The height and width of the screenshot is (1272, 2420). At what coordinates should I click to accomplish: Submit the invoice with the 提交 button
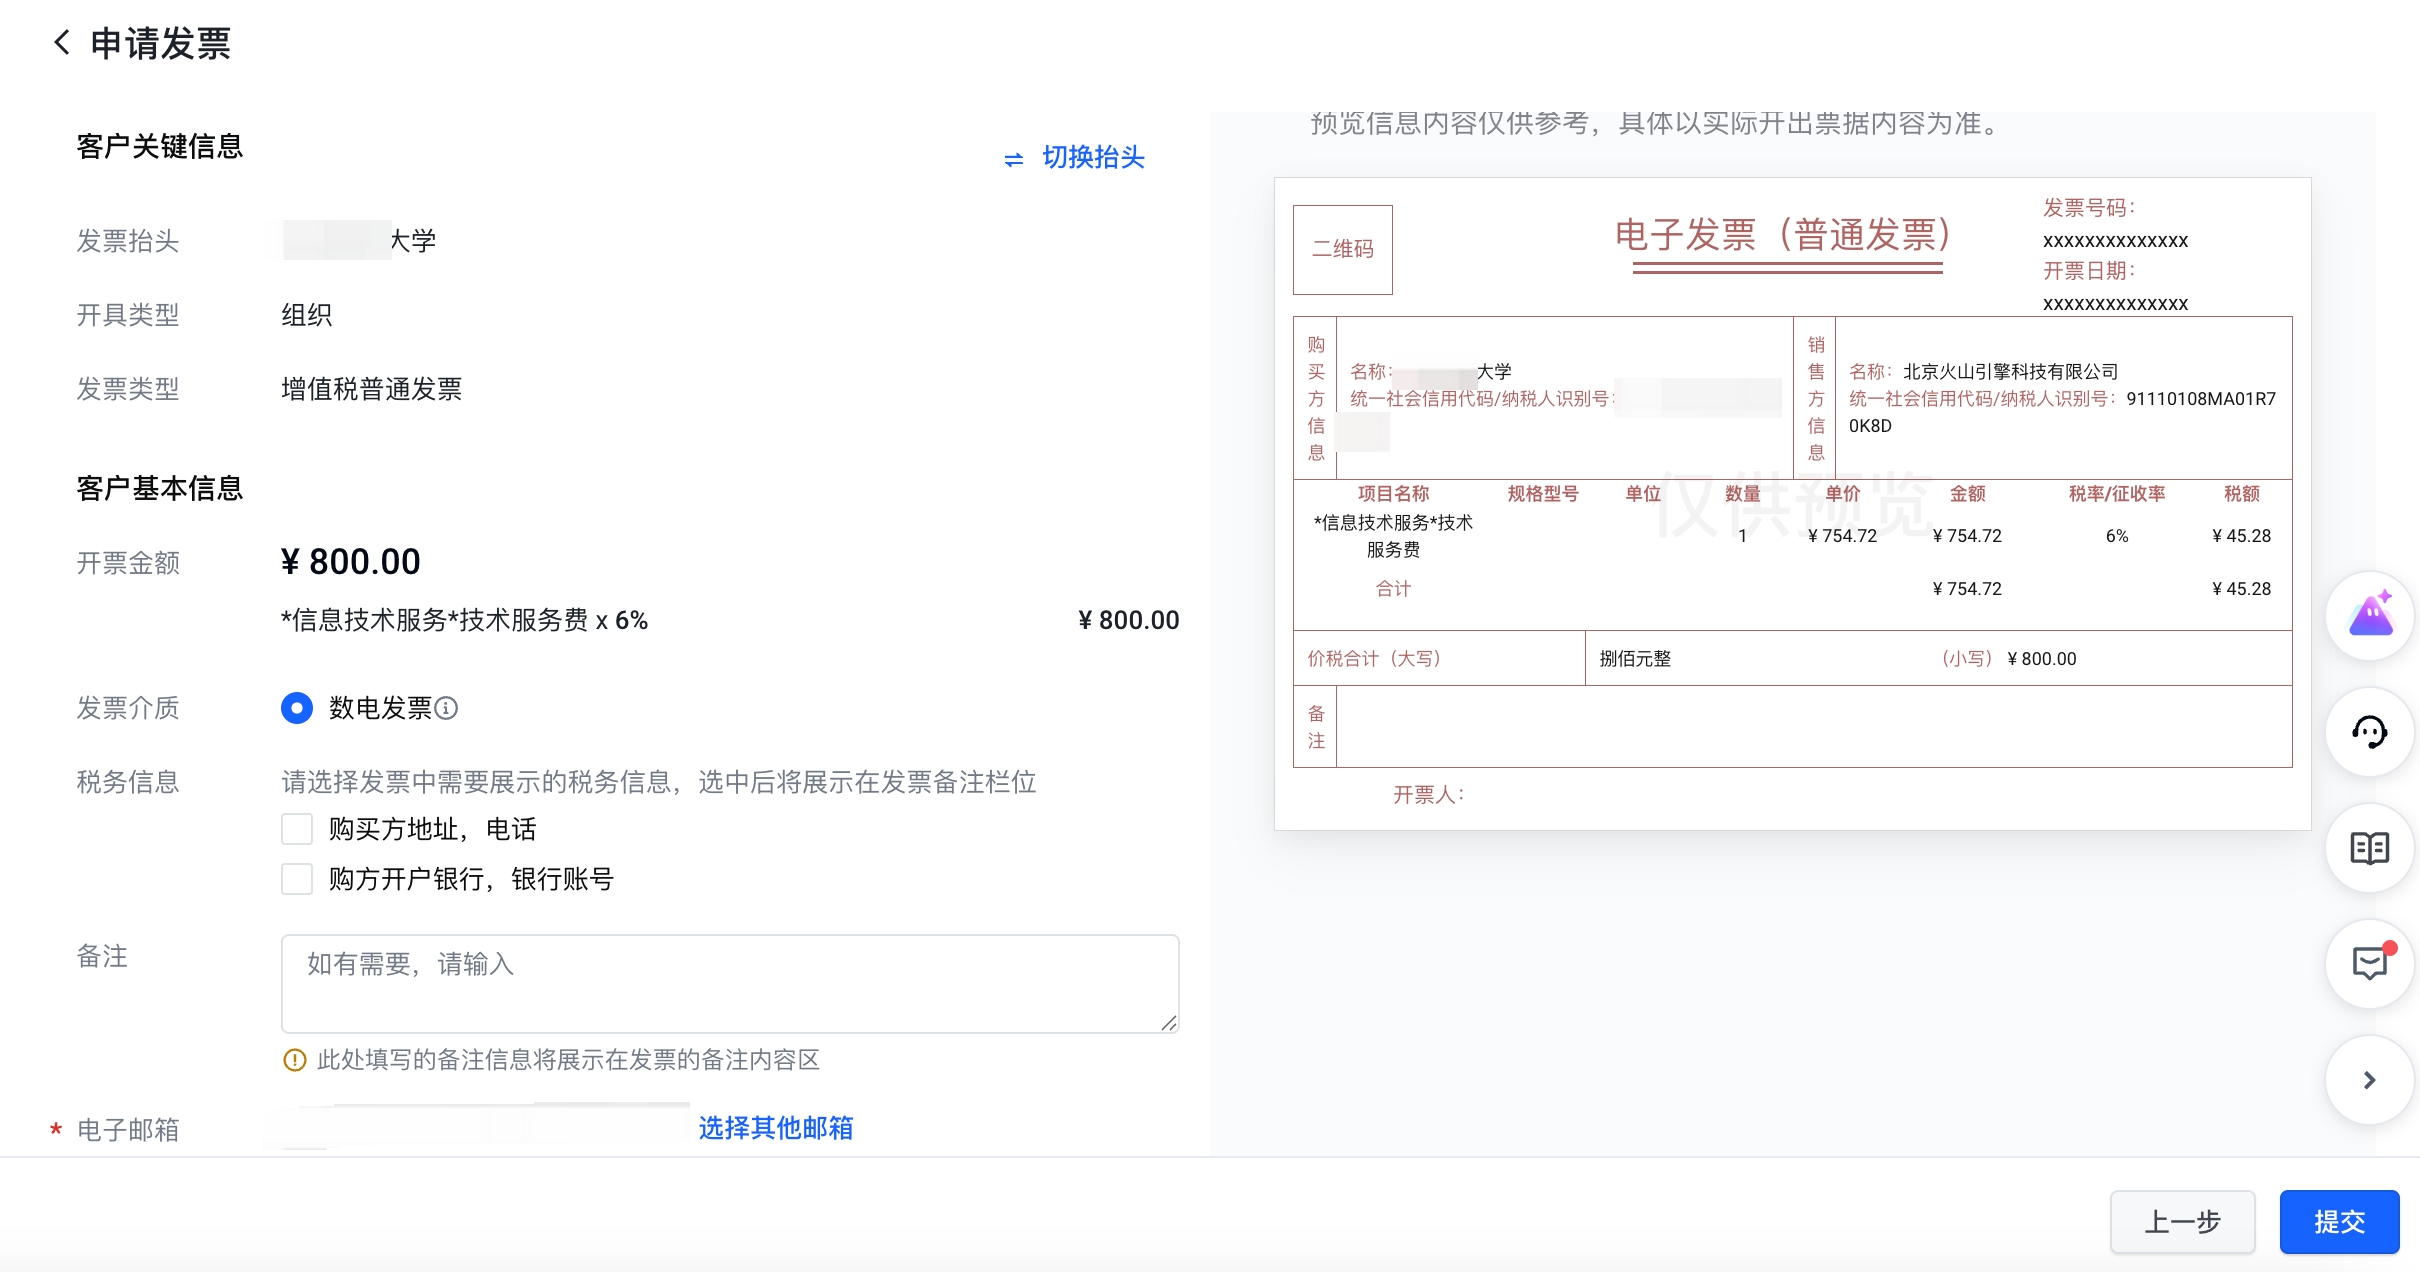pos(2339,1221)
